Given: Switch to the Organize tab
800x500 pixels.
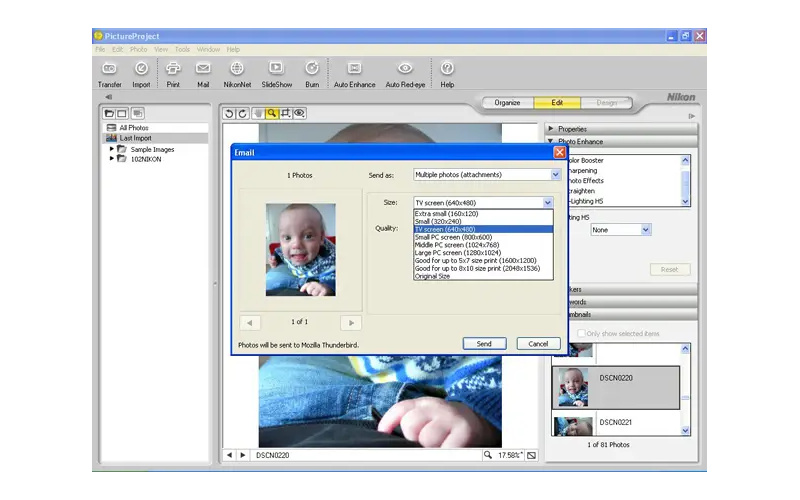Looking at the screenshot, I should (507, 103).
